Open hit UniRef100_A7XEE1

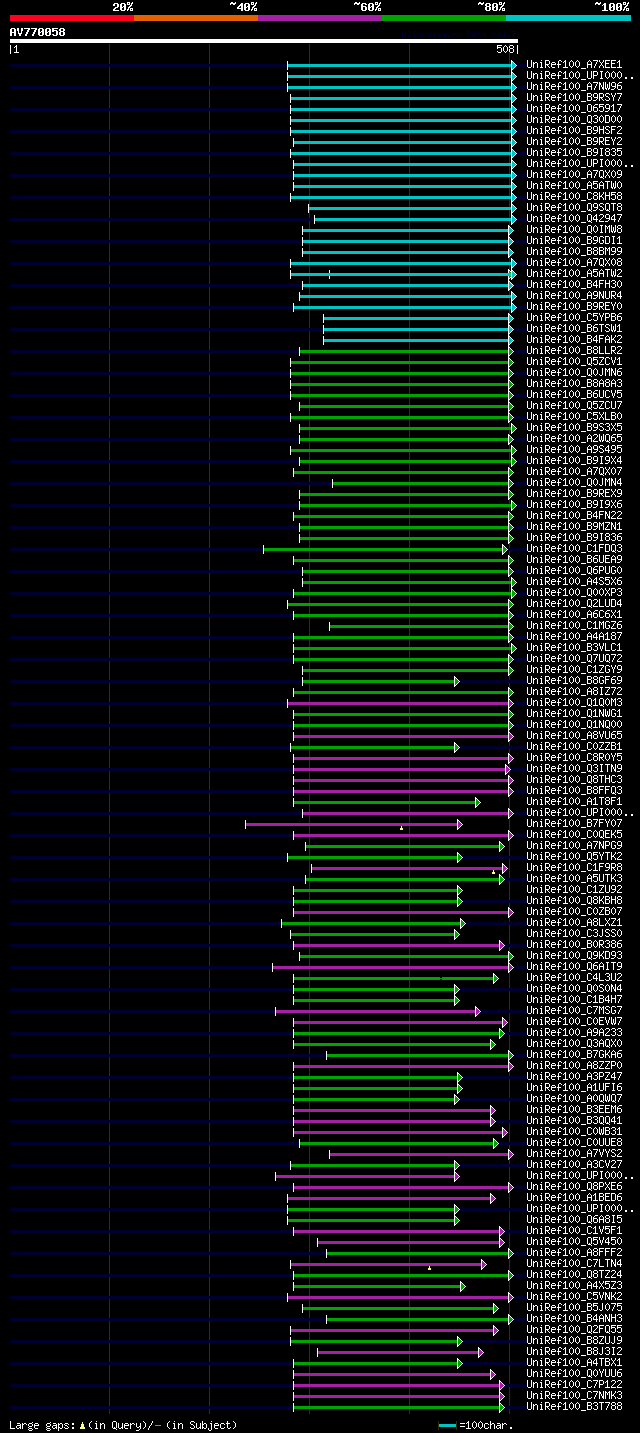[575, 64]
